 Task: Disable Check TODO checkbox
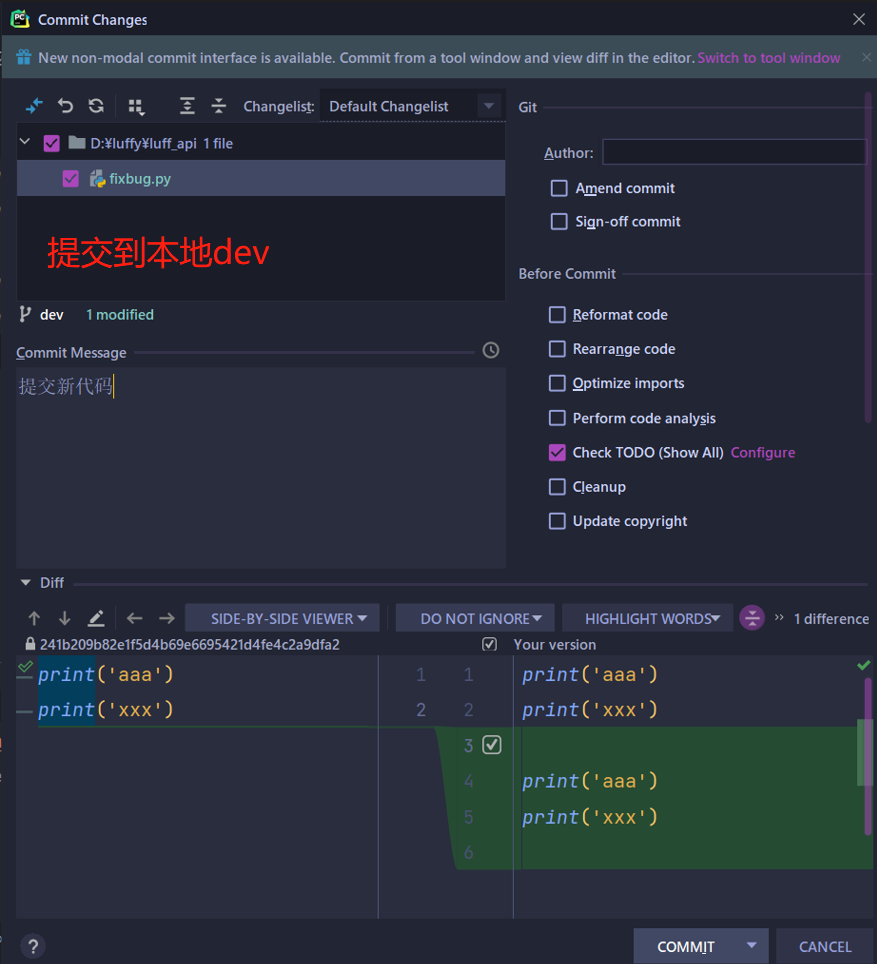557,452
